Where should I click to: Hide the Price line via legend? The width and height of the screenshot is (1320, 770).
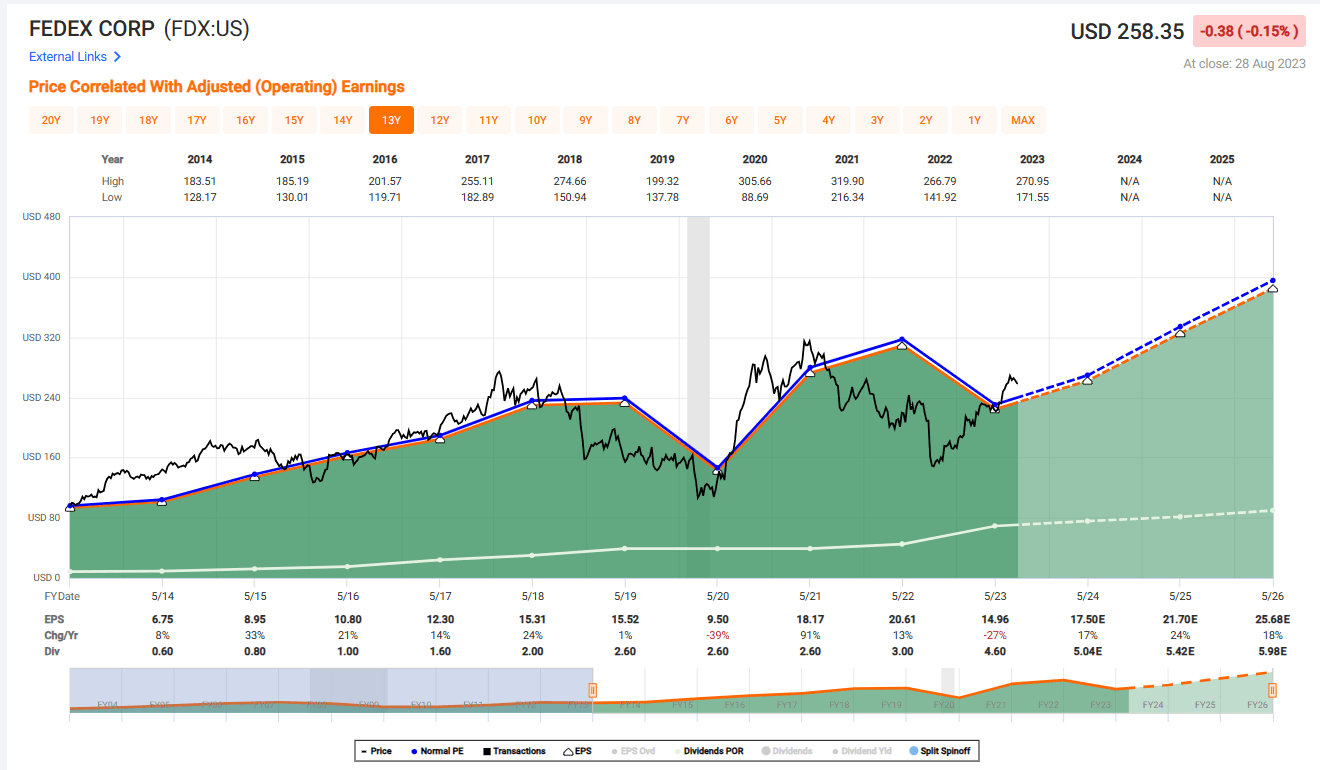pos(375,750)
